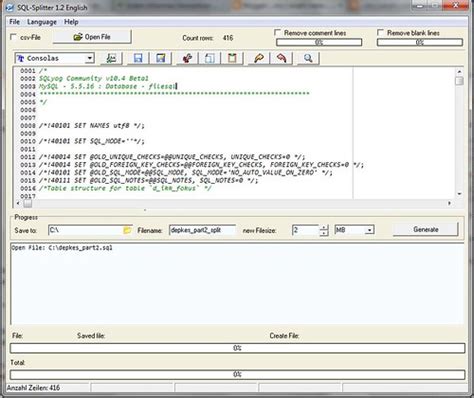Decrease new Filesize with the down spinner
The height and width of the screenshot is (398, 474).
[x=324, y=233]
